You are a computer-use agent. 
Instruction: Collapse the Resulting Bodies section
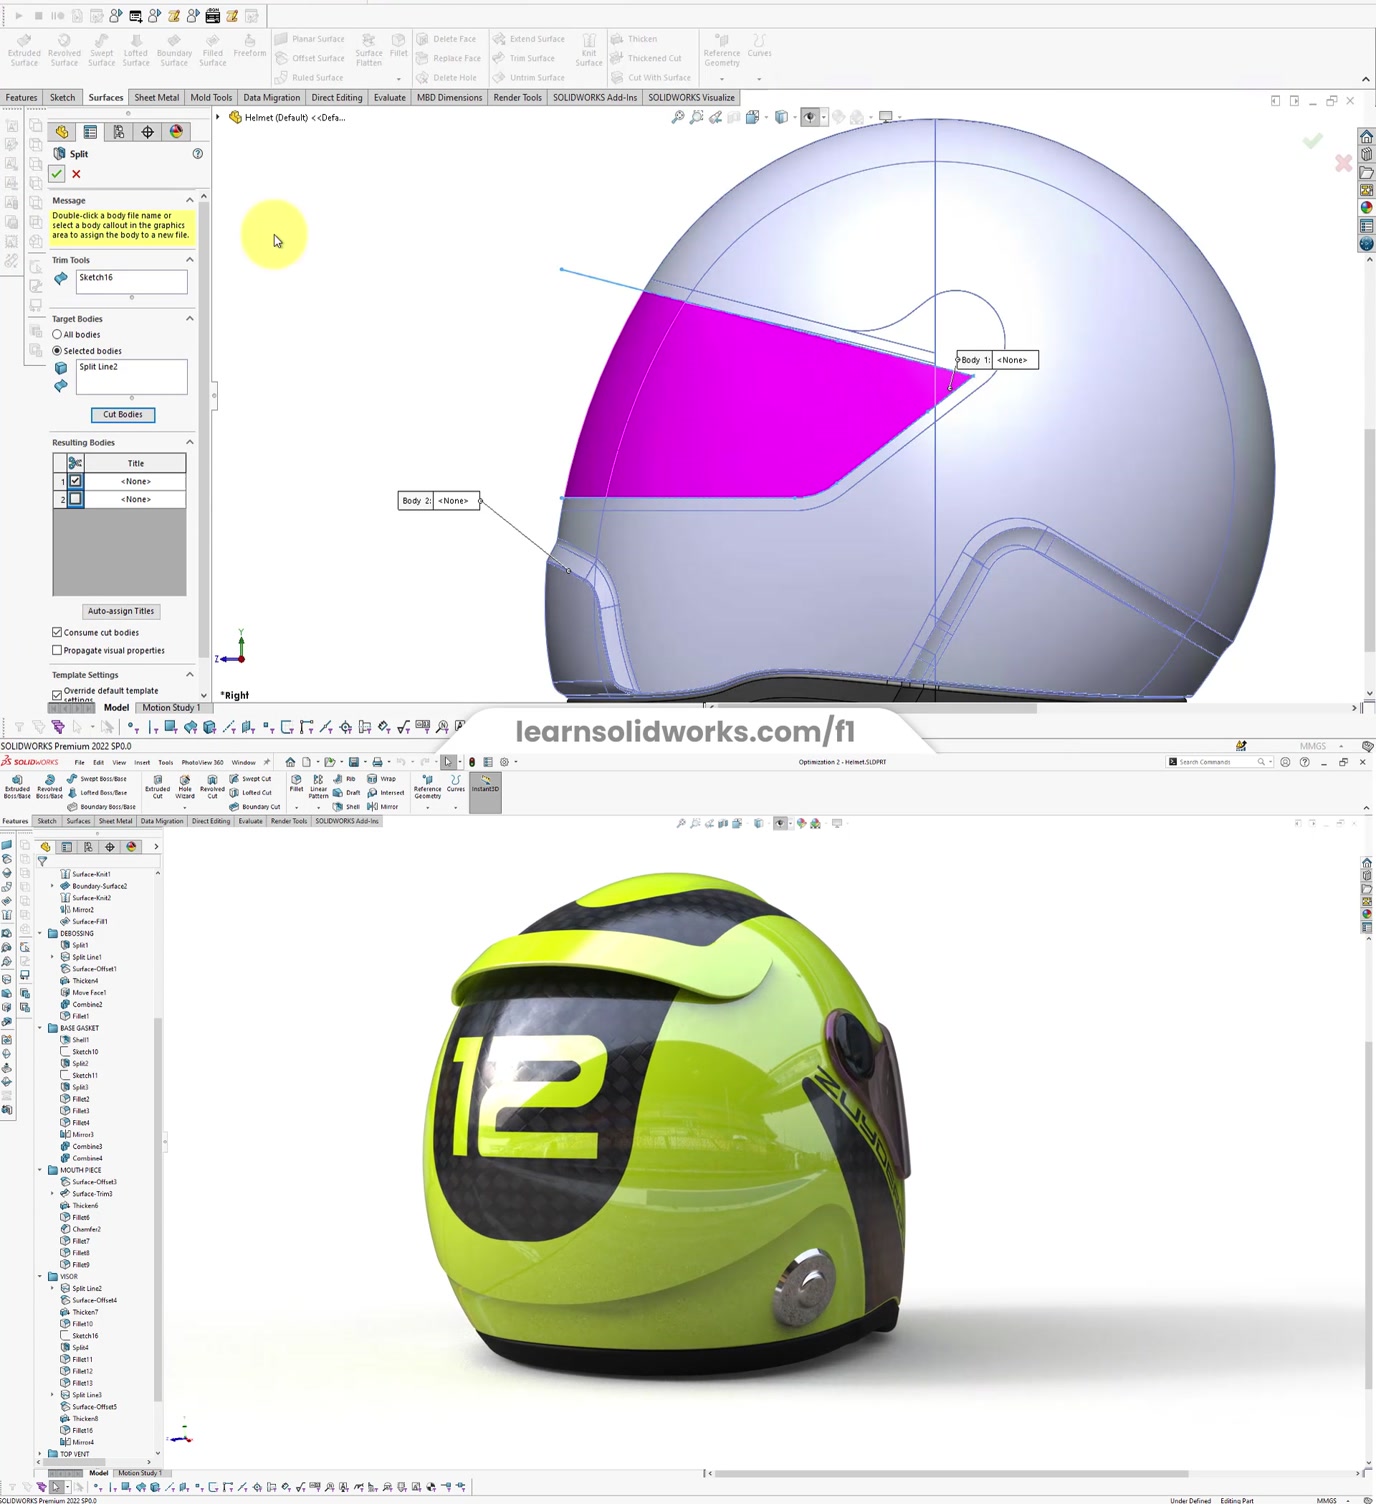pos(189,442)
